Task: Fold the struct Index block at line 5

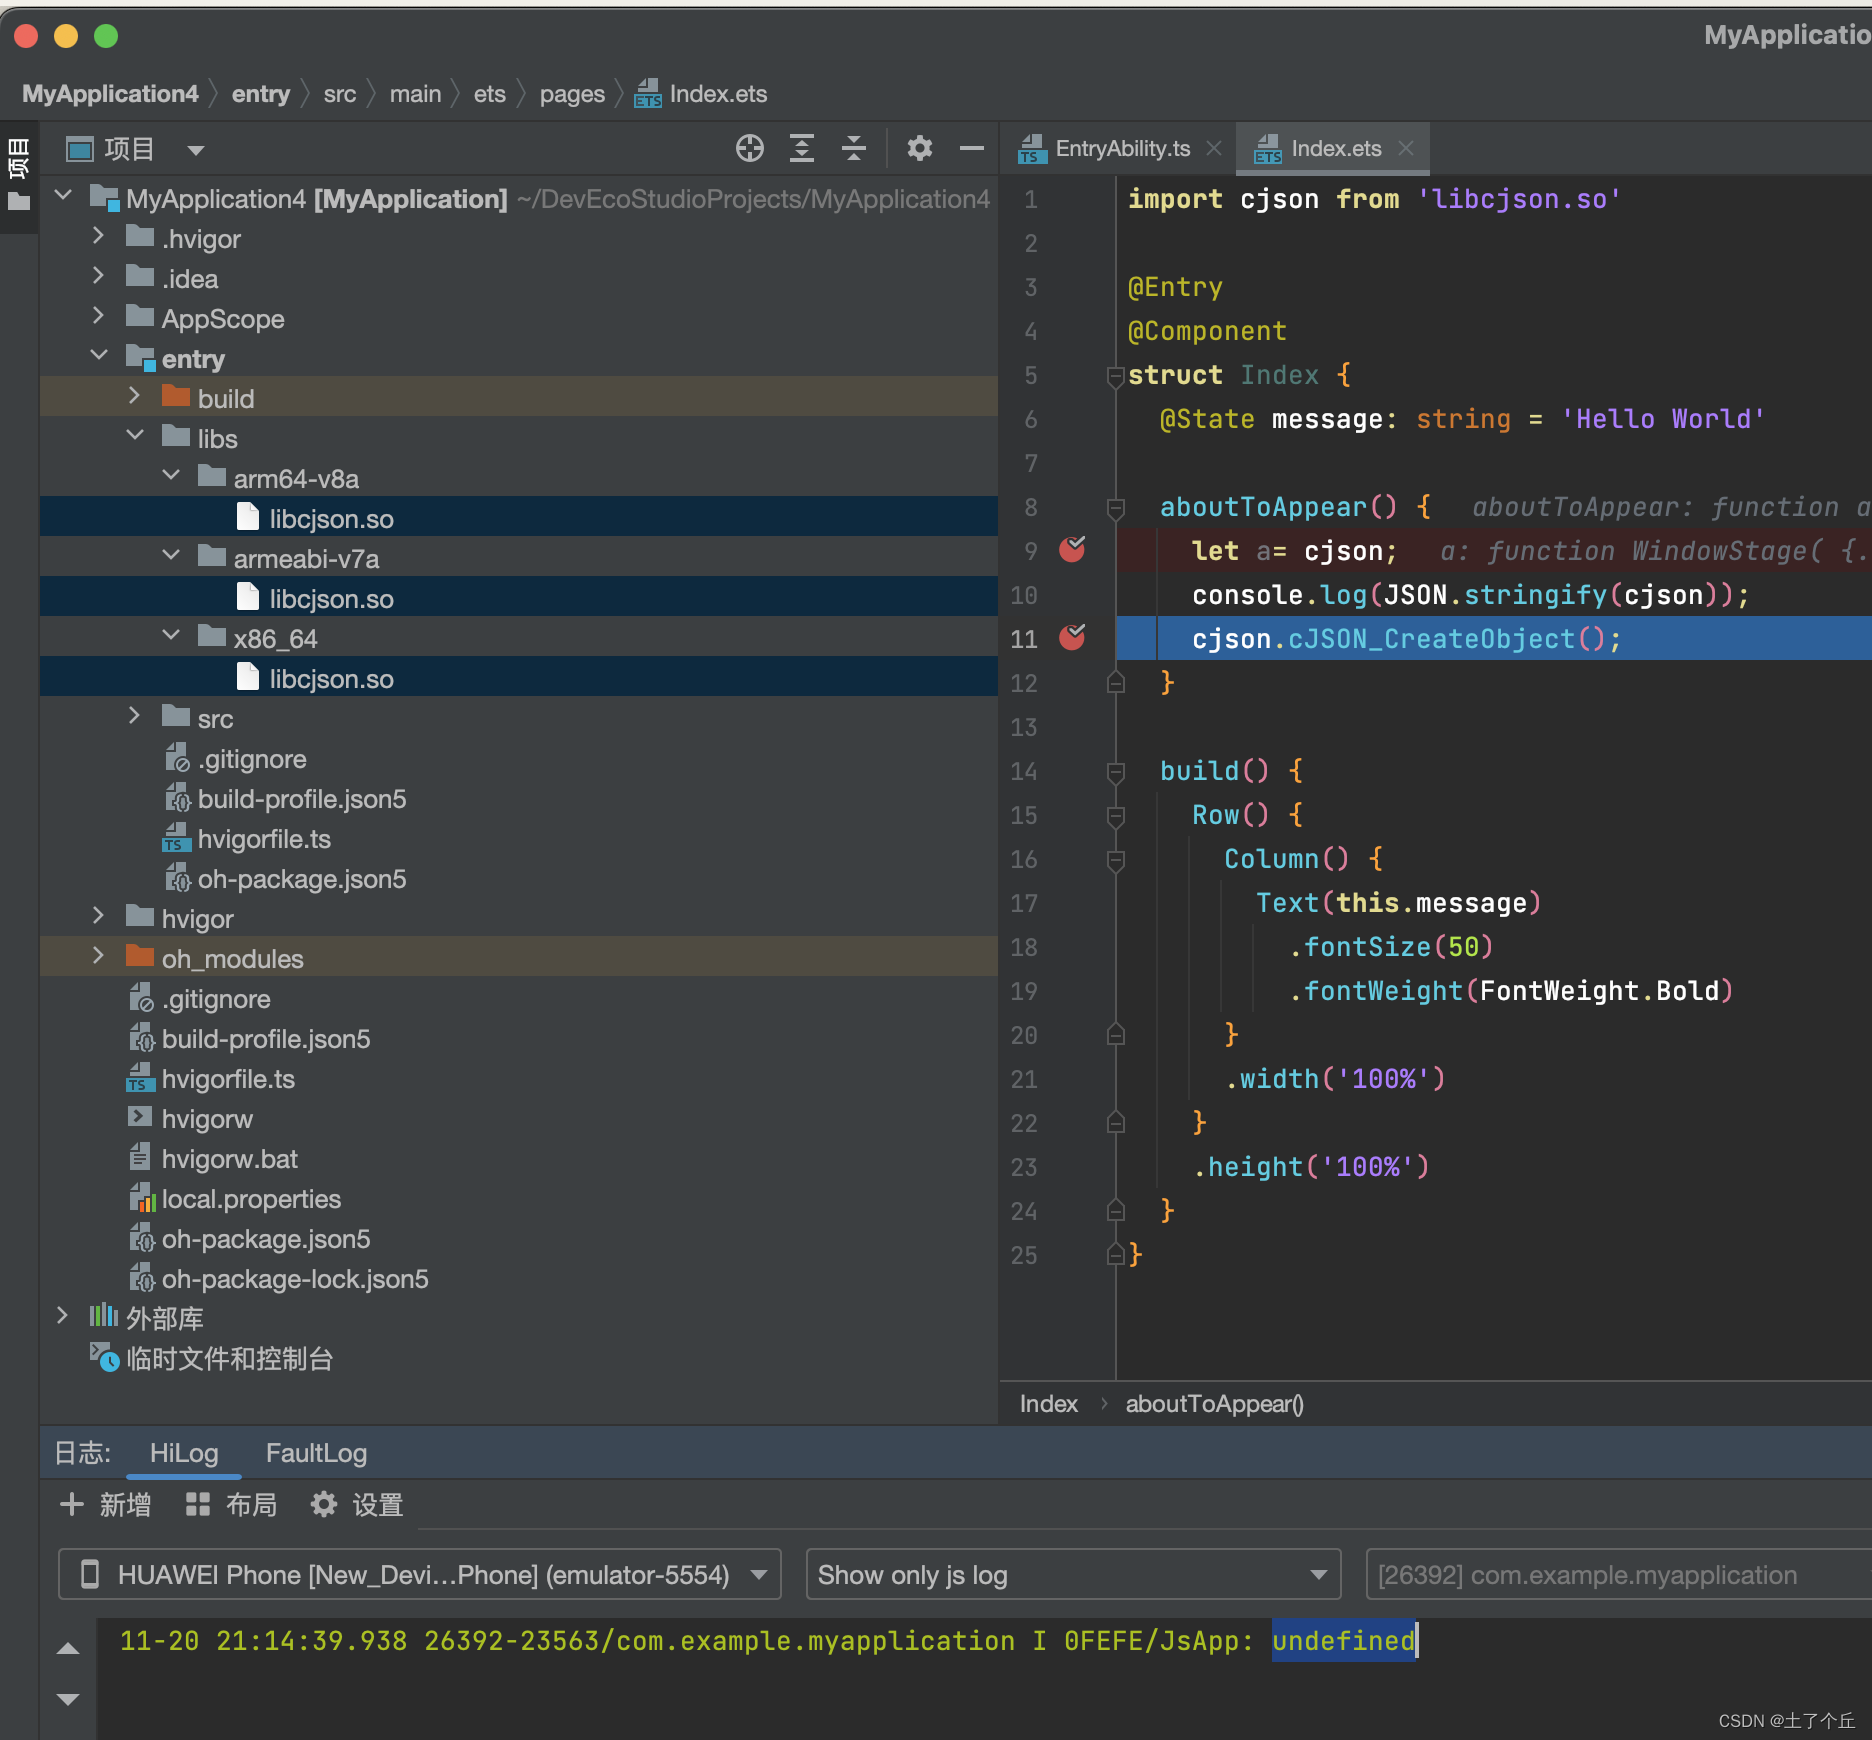Action: coord(1116,377)
